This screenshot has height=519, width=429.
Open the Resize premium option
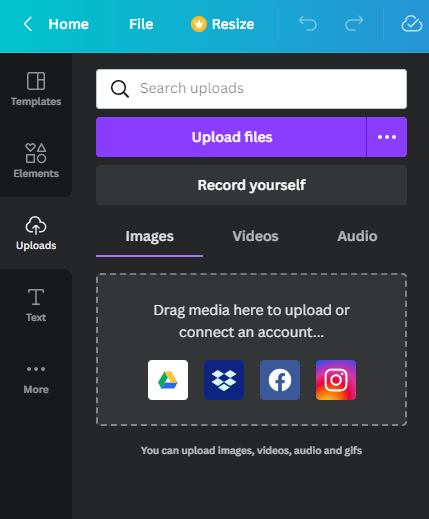[x=222, y=24]
